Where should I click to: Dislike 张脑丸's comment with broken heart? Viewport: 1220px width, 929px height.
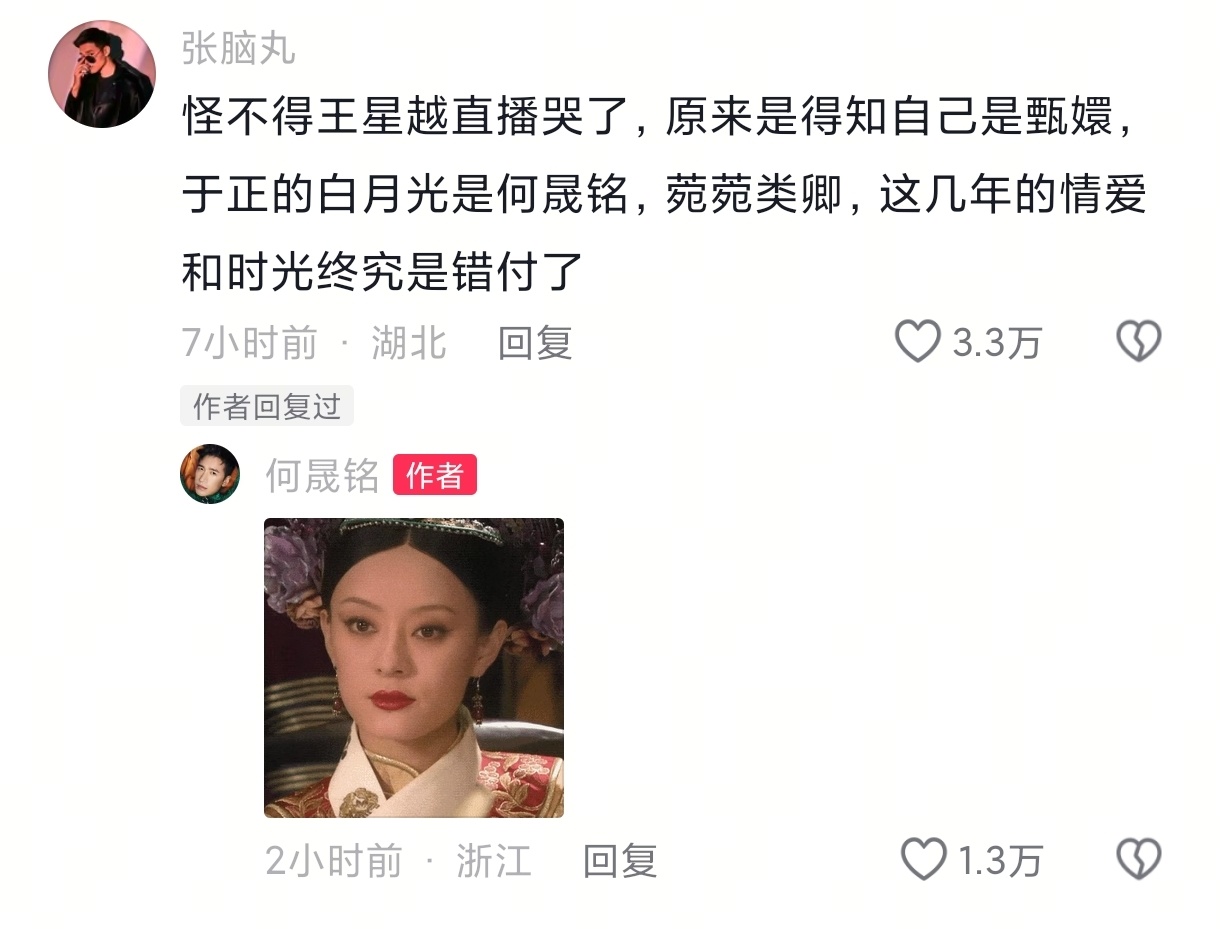coord(1138,342)
